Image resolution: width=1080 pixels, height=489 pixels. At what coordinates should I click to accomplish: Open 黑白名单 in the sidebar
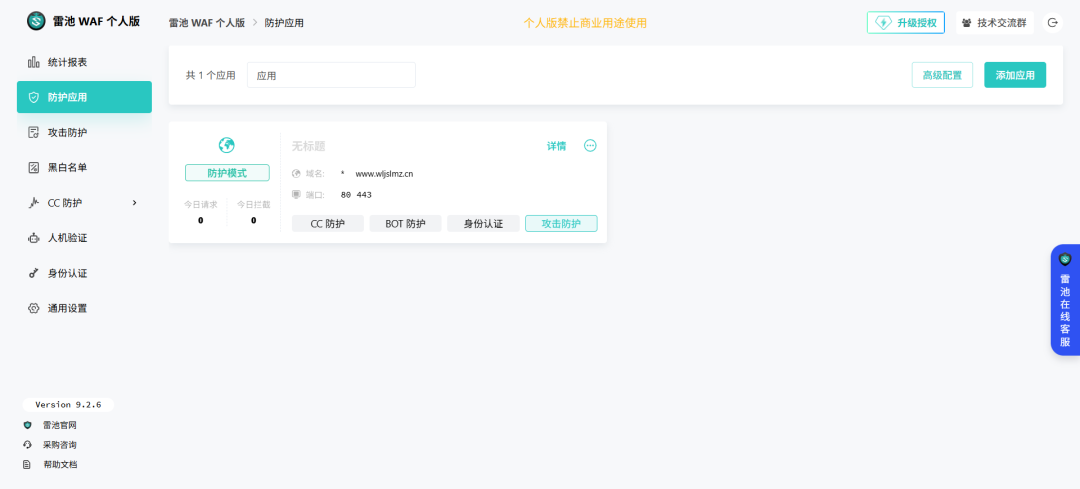tap(84, 167)
